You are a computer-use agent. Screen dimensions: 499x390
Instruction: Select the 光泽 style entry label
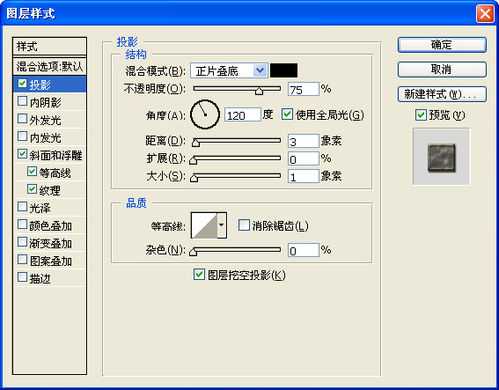click(x=40, y=208)
